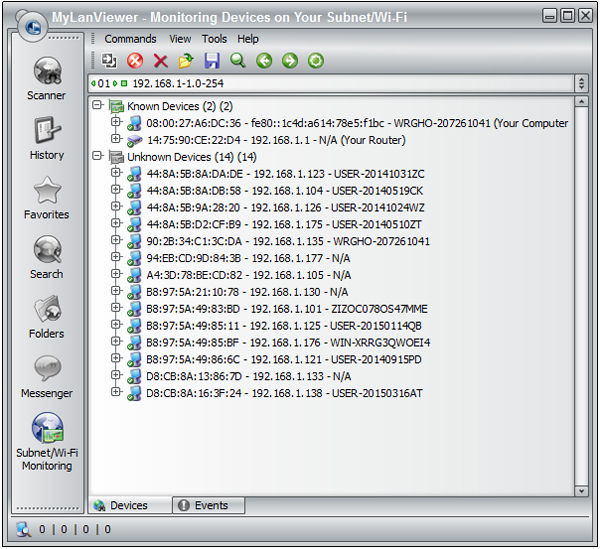The width and height of the screenshot is (600, 549).
Task: Collapse the Unknown Devices group
Action: (98, 155)
